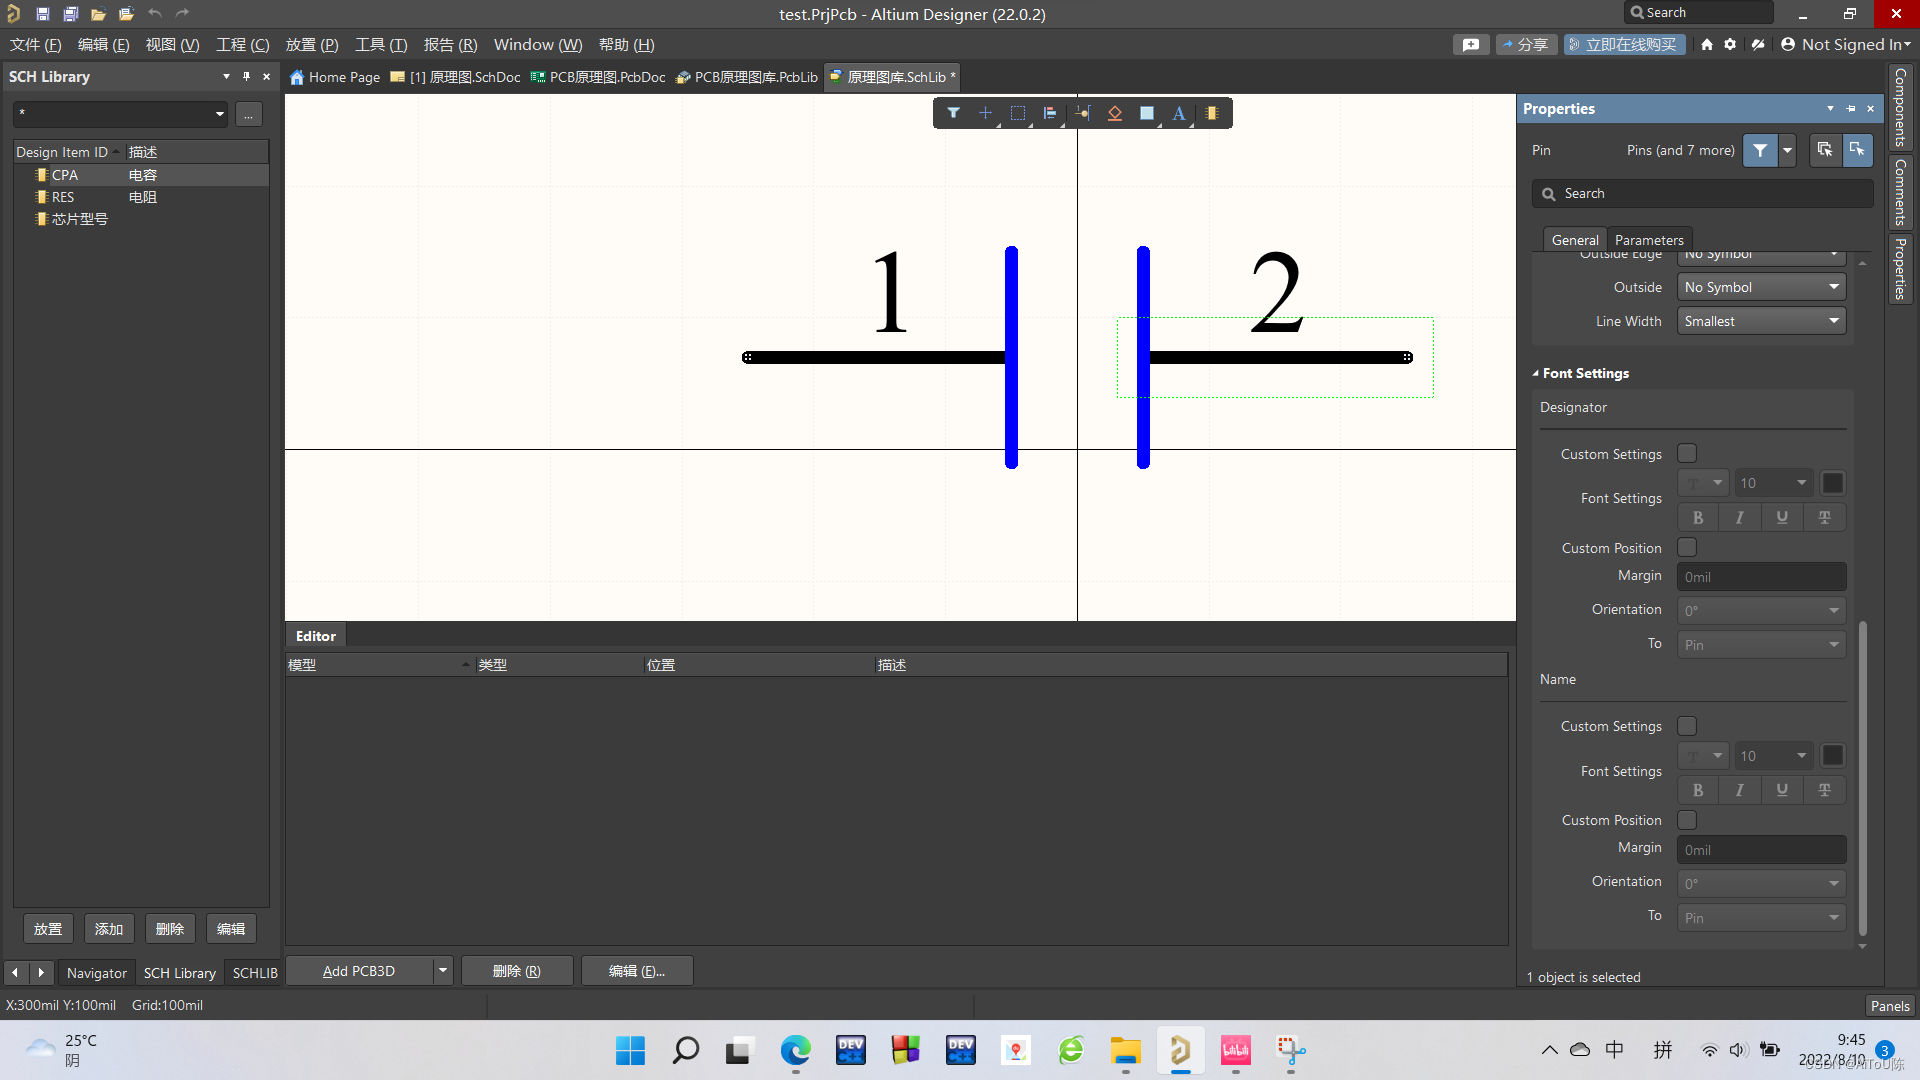The image size is (1920, 1080).
Task: Collapse the Font Settings section
Action: [x=1536, y=373]
